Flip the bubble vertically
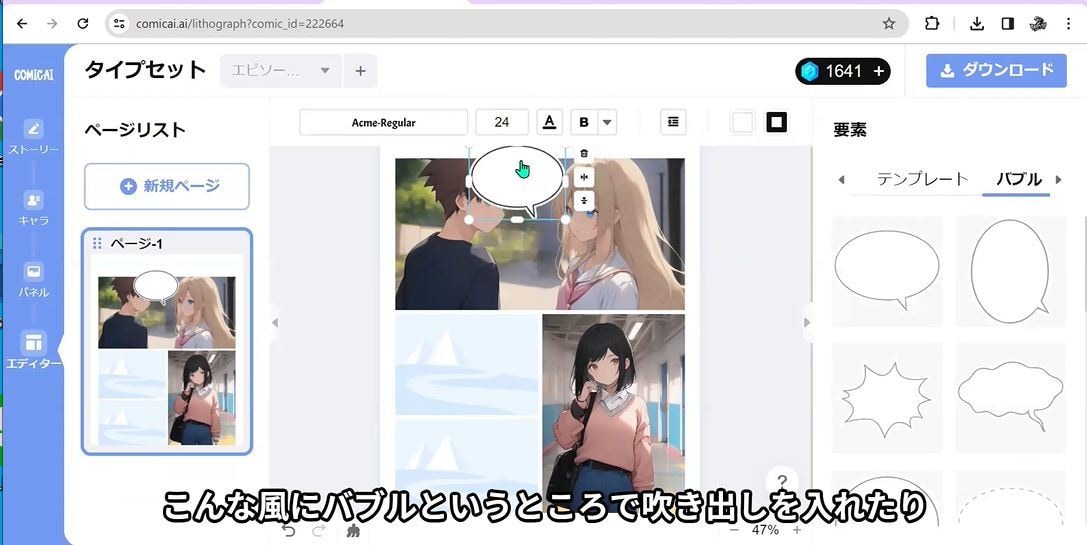1087x545 pixels. coord(584,200)
